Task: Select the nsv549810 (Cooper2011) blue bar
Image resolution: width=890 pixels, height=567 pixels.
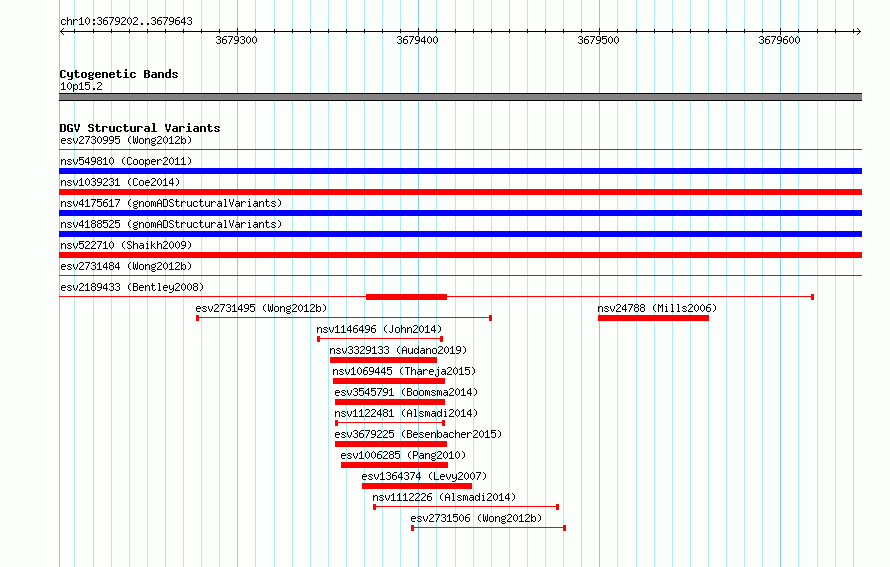Action: click(x=460, y=171)
